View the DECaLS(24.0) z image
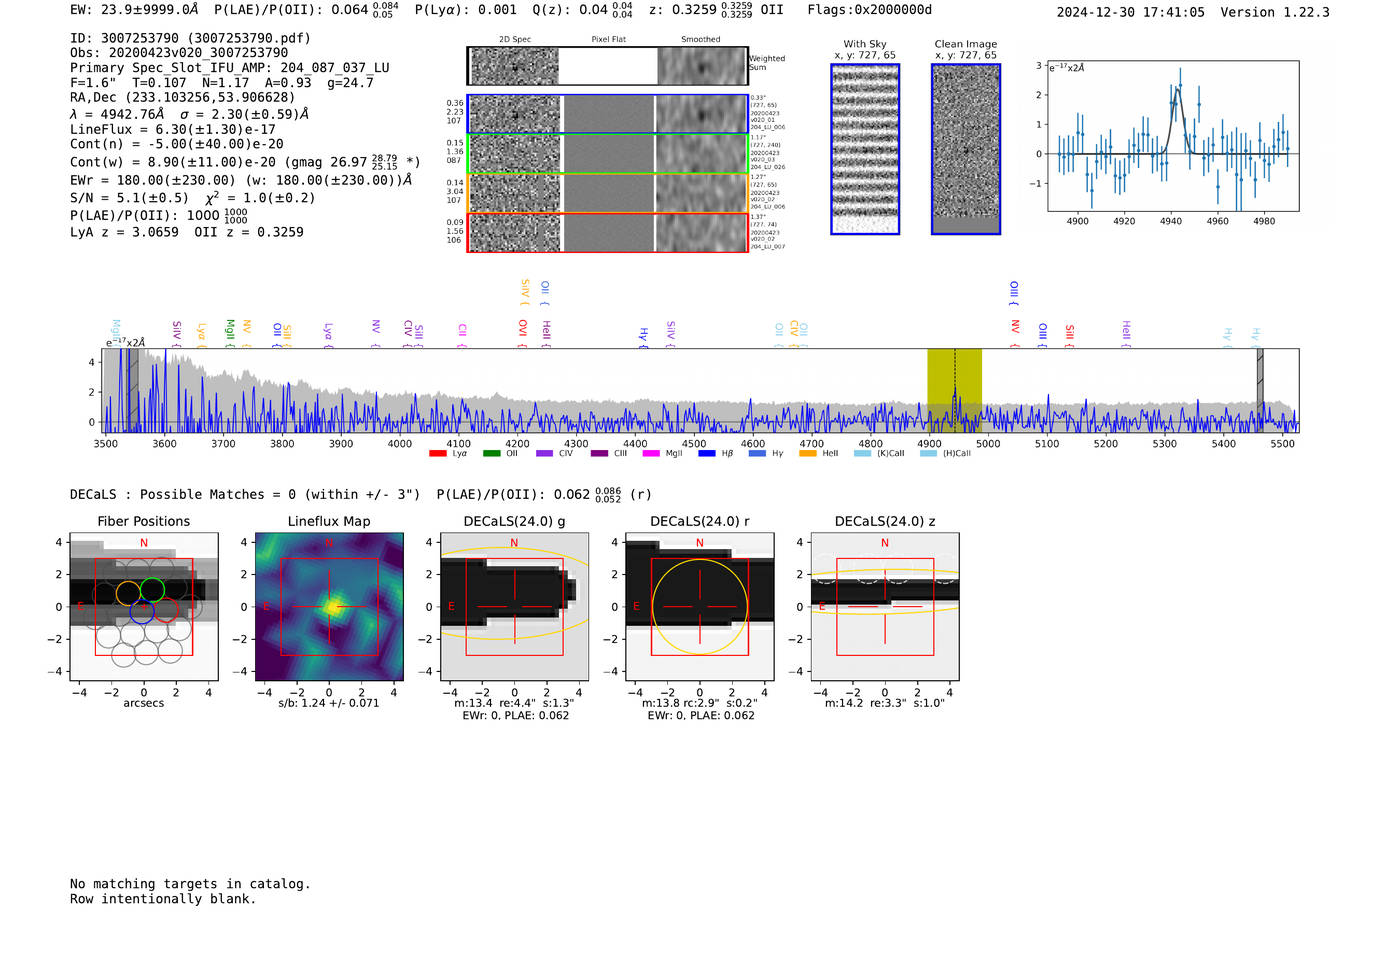 [885, 607]
